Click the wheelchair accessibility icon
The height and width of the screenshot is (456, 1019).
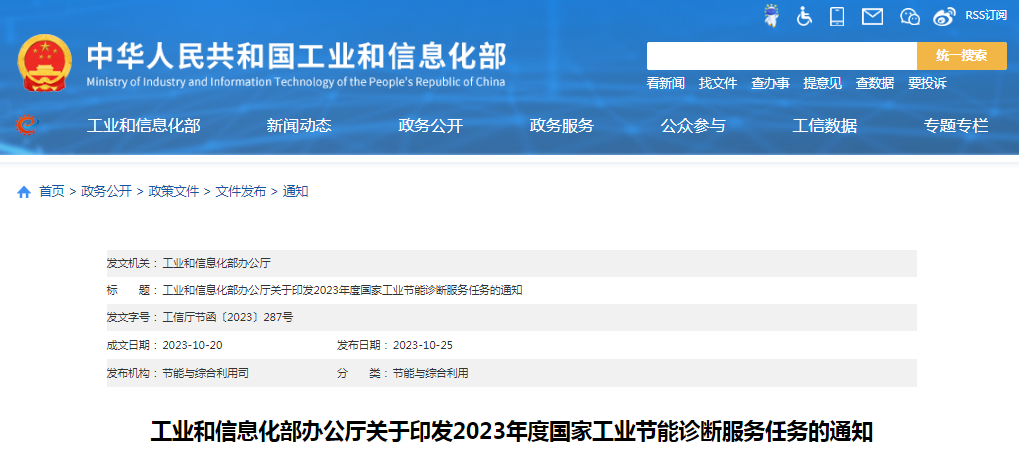click(804, 16)
